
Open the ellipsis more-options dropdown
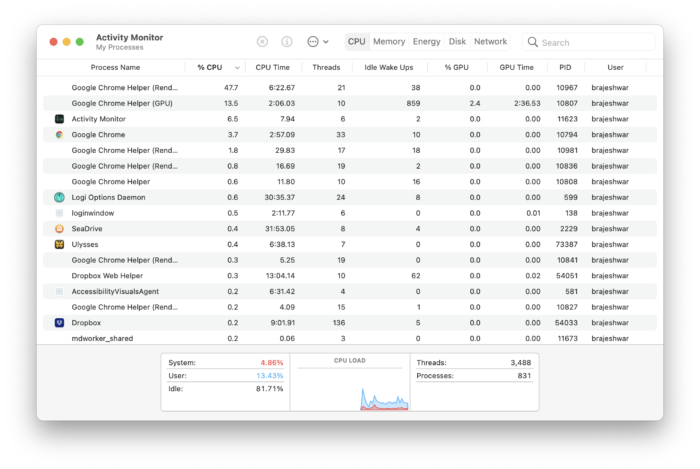[317, 42]
